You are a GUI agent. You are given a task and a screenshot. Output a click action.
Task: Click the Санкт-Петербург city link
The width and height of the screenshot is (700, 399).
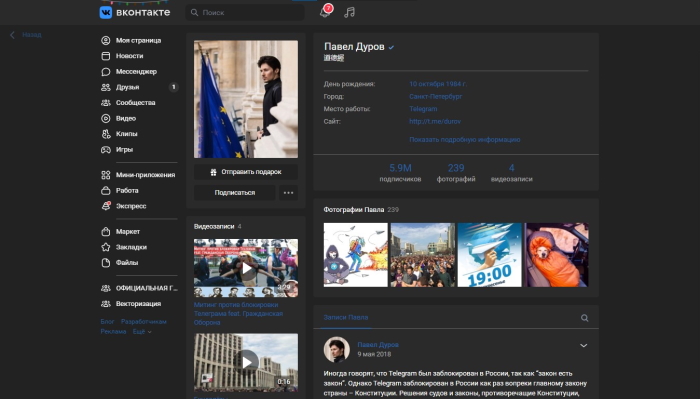pyautogui.click(x=436, y=96)
